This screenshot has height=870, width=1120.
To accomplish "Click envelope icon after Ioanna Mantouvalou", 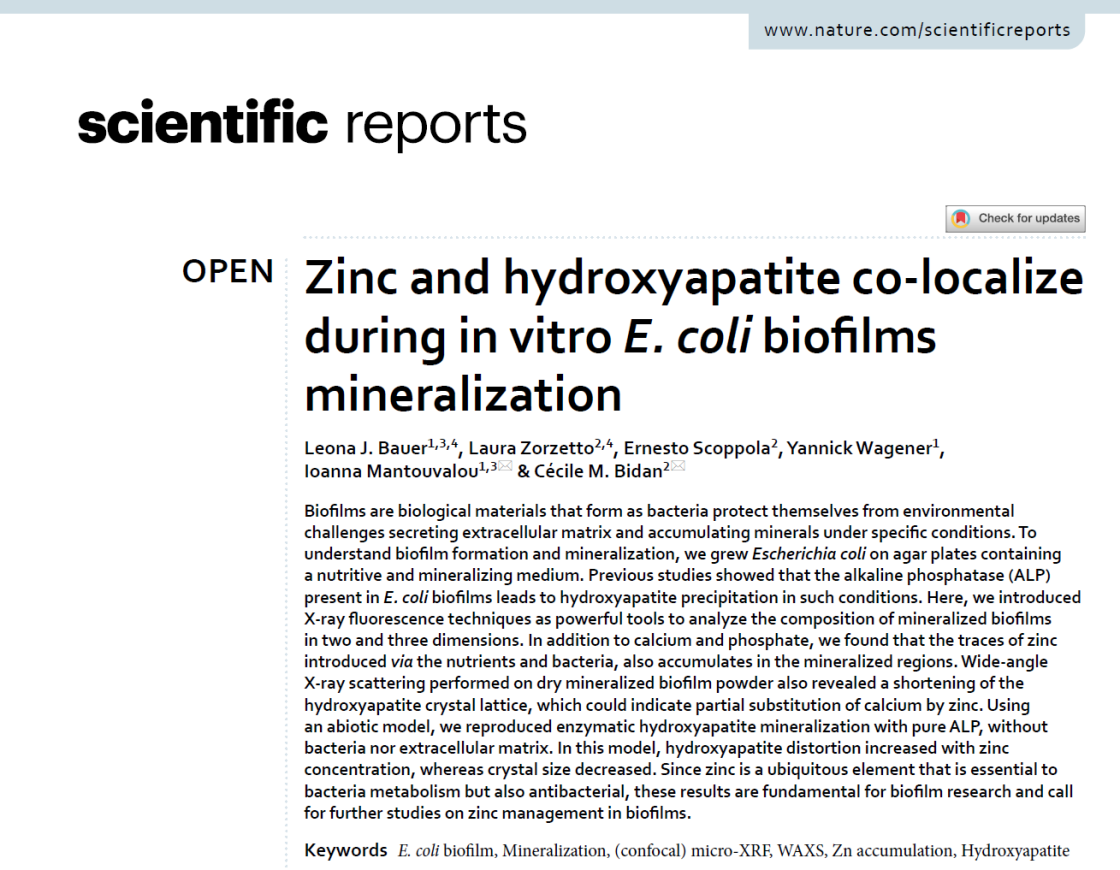I will [x=505, y=468].
